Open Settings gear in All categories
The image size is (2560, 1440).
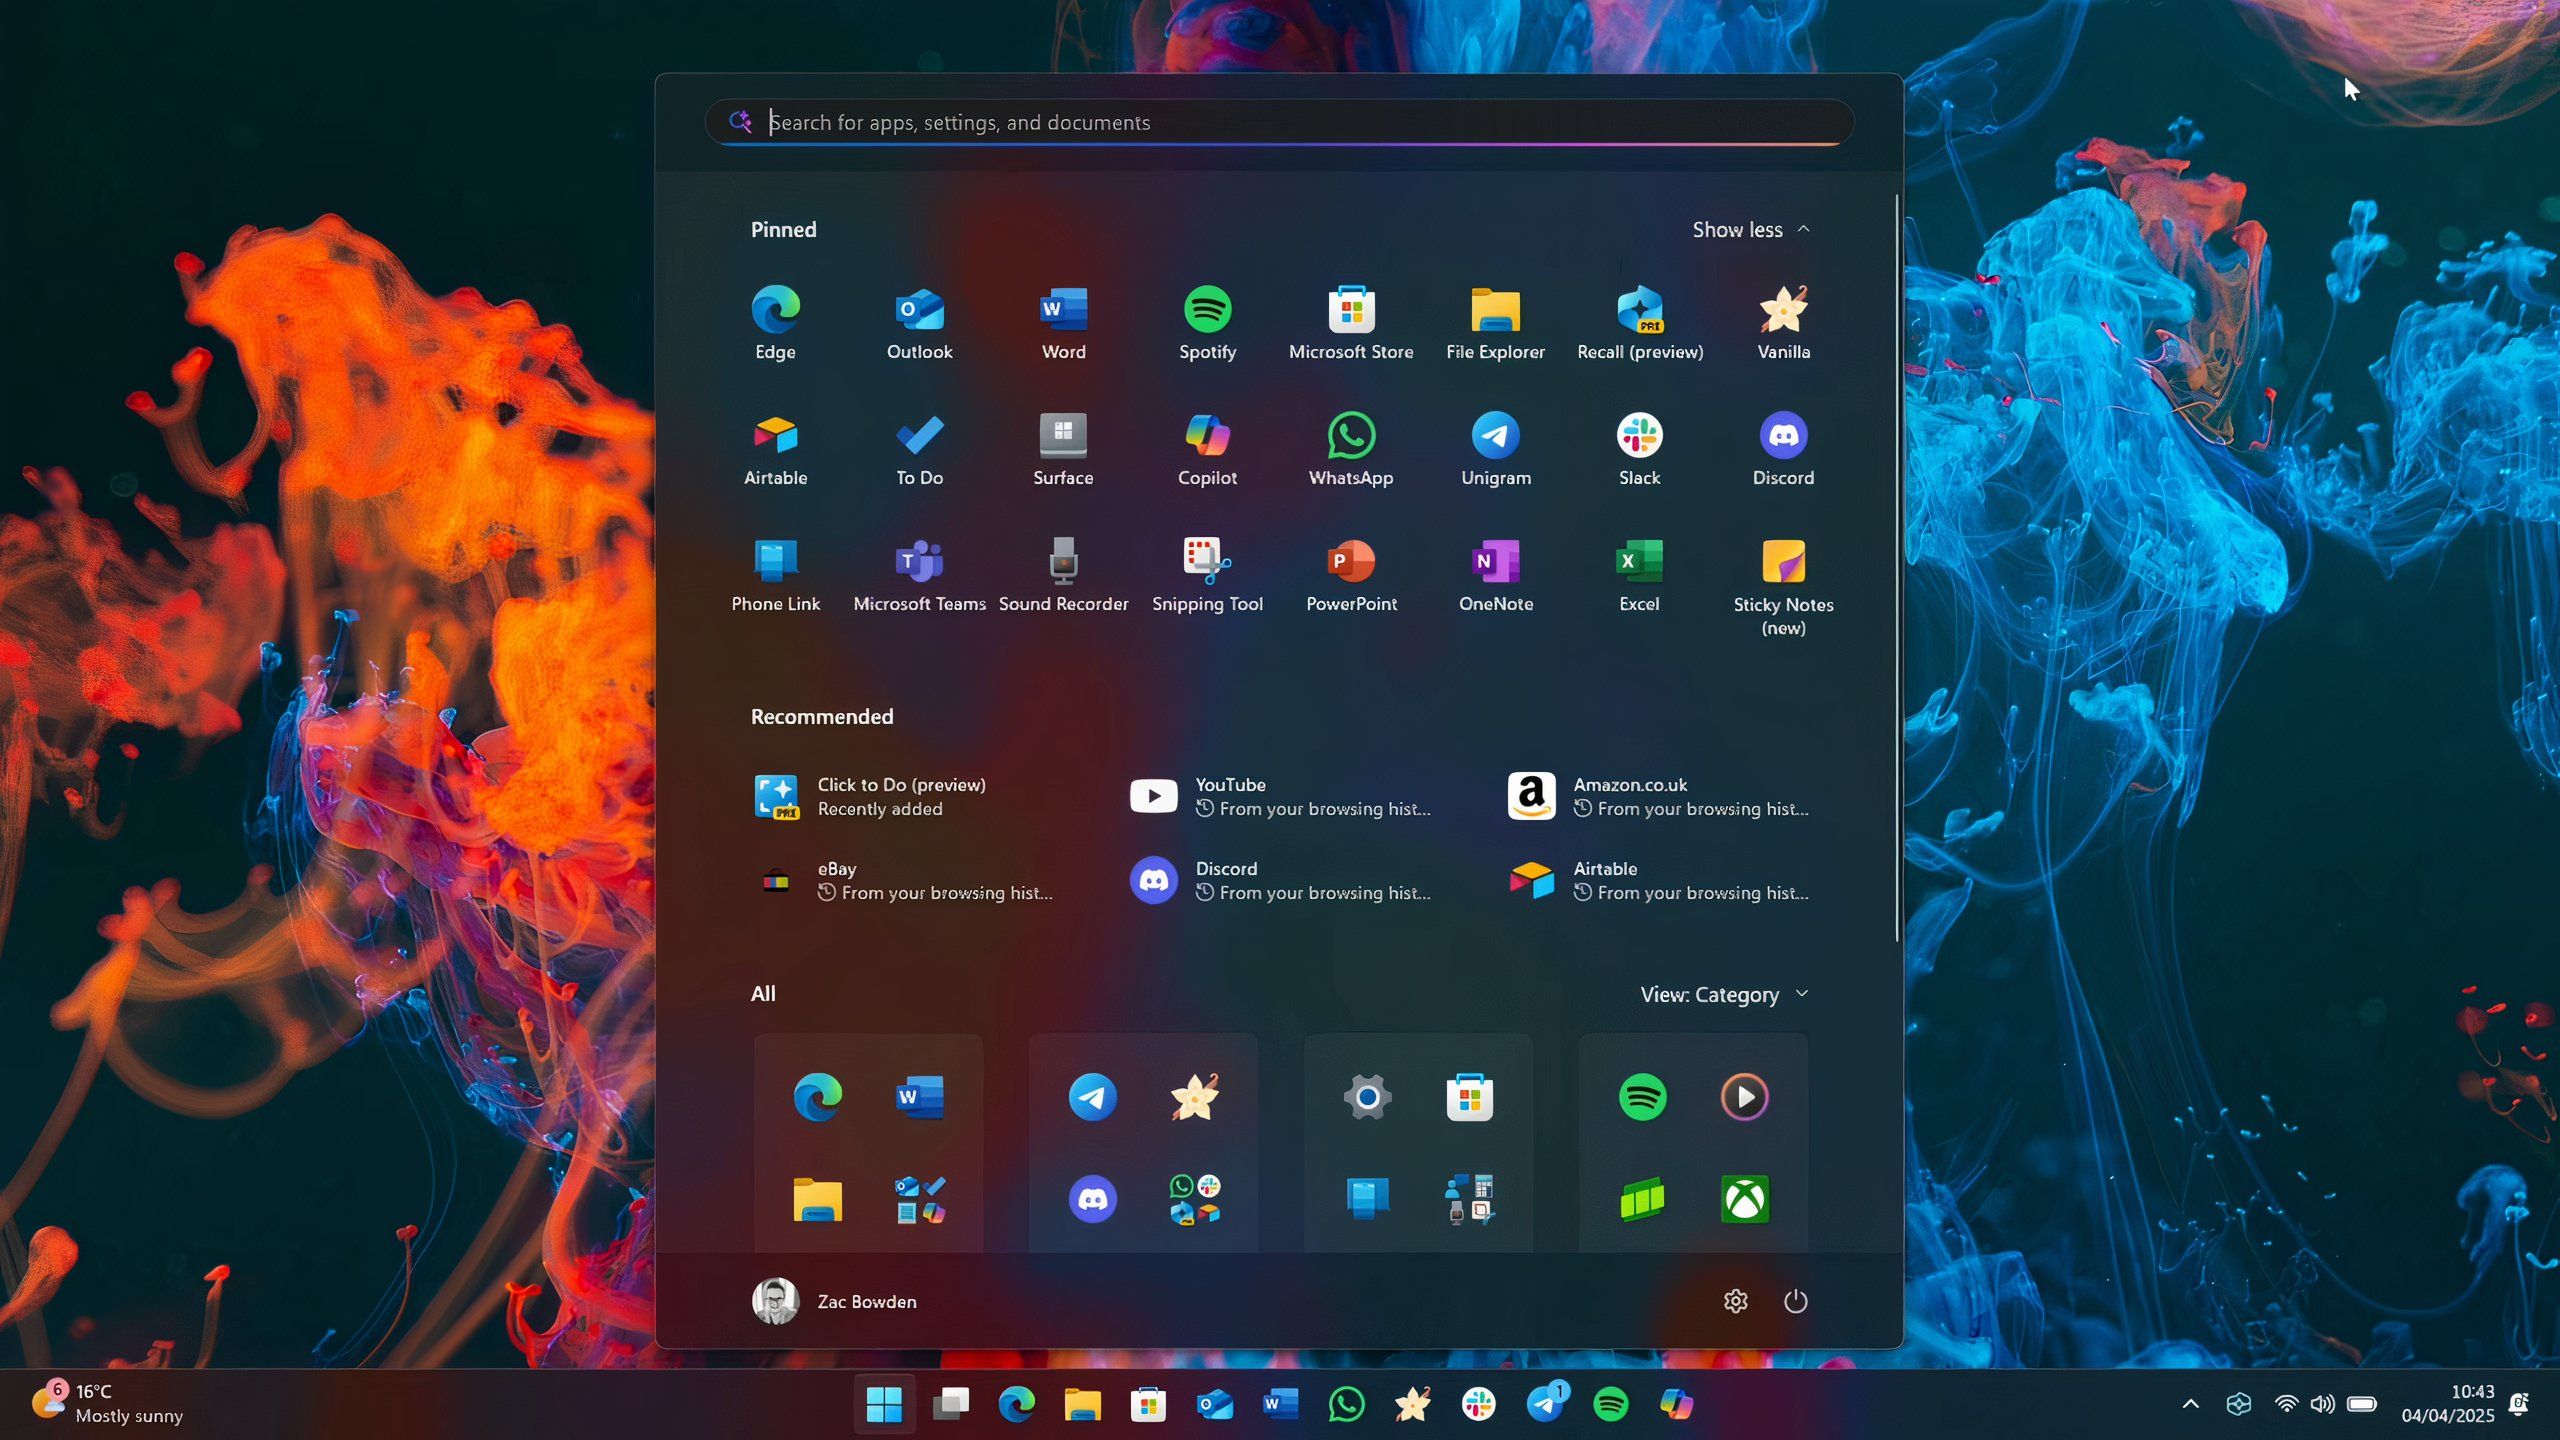(1368, 1097)
